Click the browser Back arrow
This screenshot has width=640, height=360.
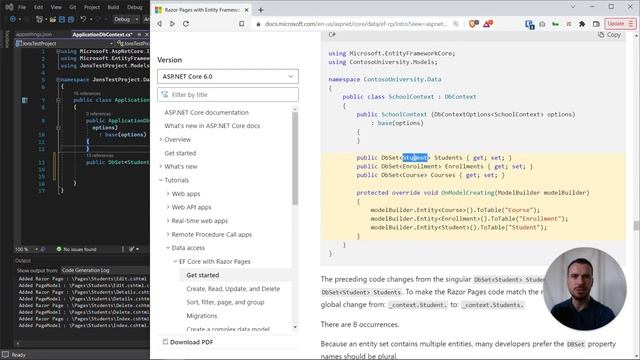[x=160, y=24]
